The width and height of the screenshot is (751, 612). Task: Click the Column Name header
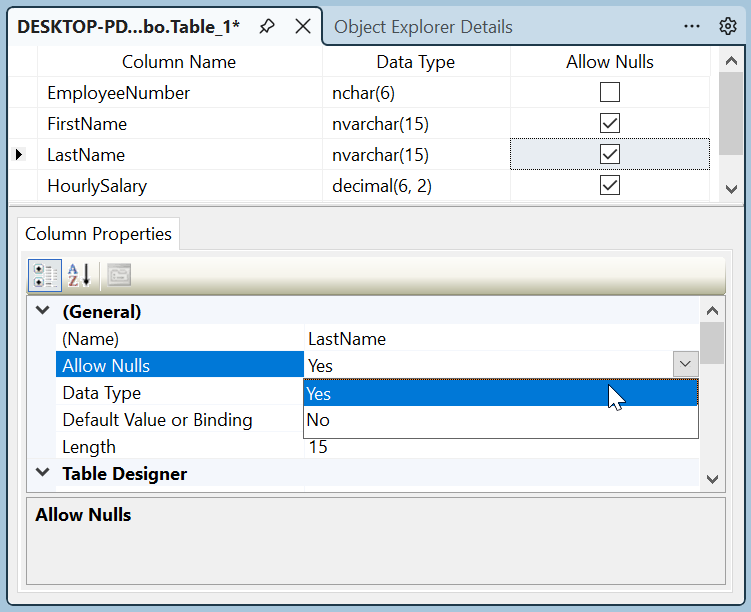(x=179, y=62)
